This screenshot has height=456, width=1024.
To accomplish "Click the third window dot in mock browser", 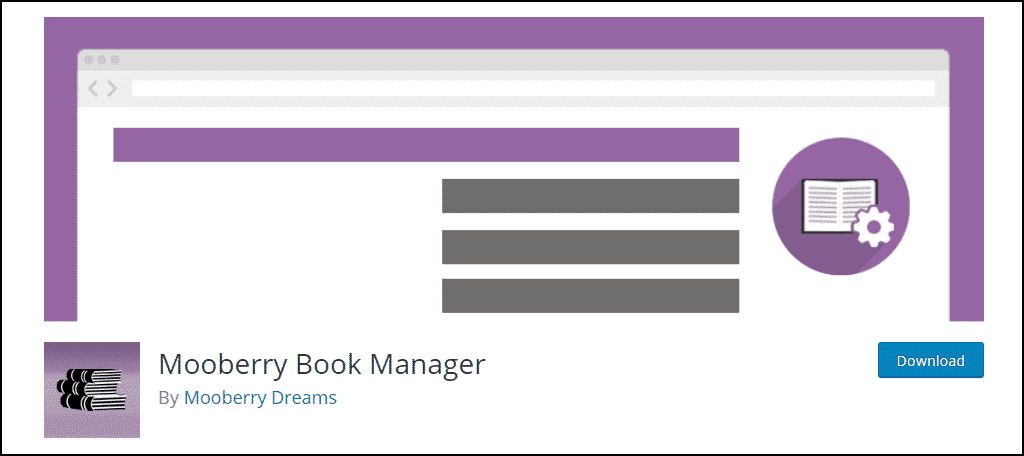I will pyautogui.click(x=115, y=59).
